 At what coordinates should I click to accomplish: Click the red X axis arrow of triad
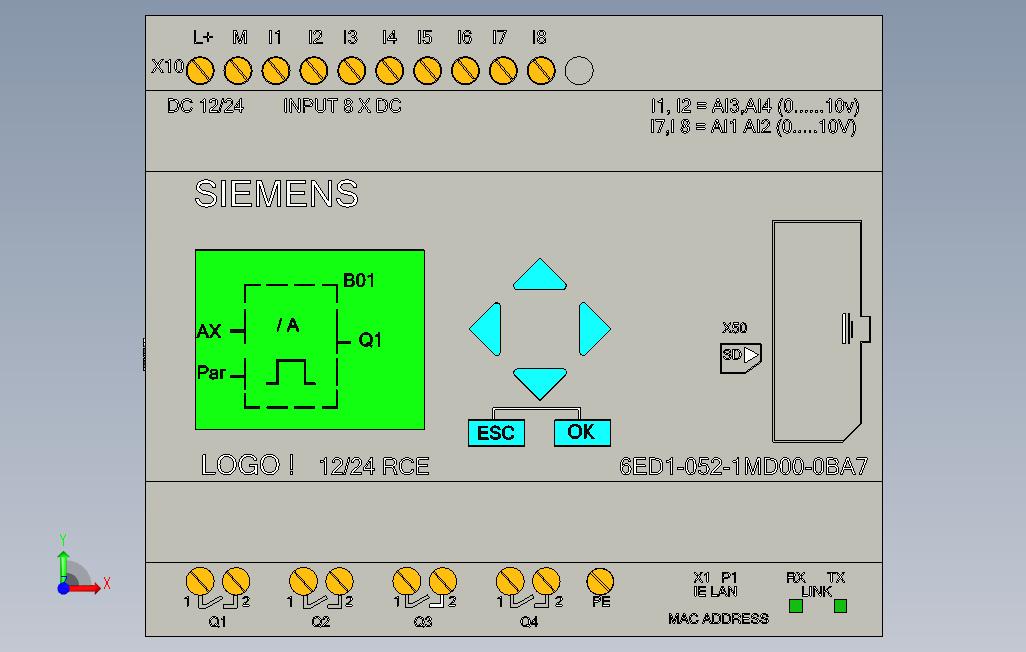pos(85,587)
